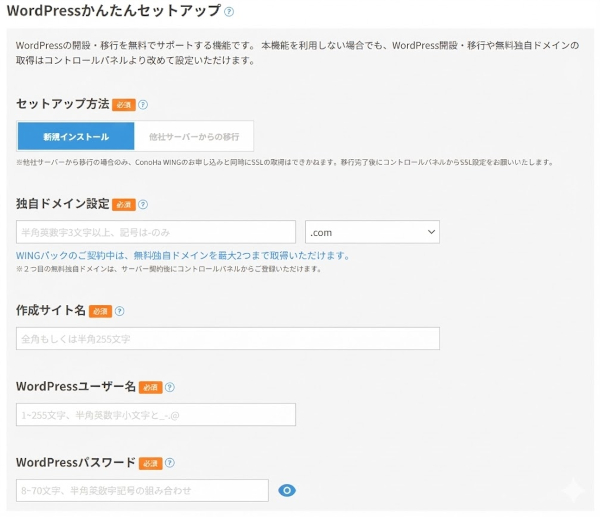
Task: Expand the .com domain extension dropdown
Action: 372,232
